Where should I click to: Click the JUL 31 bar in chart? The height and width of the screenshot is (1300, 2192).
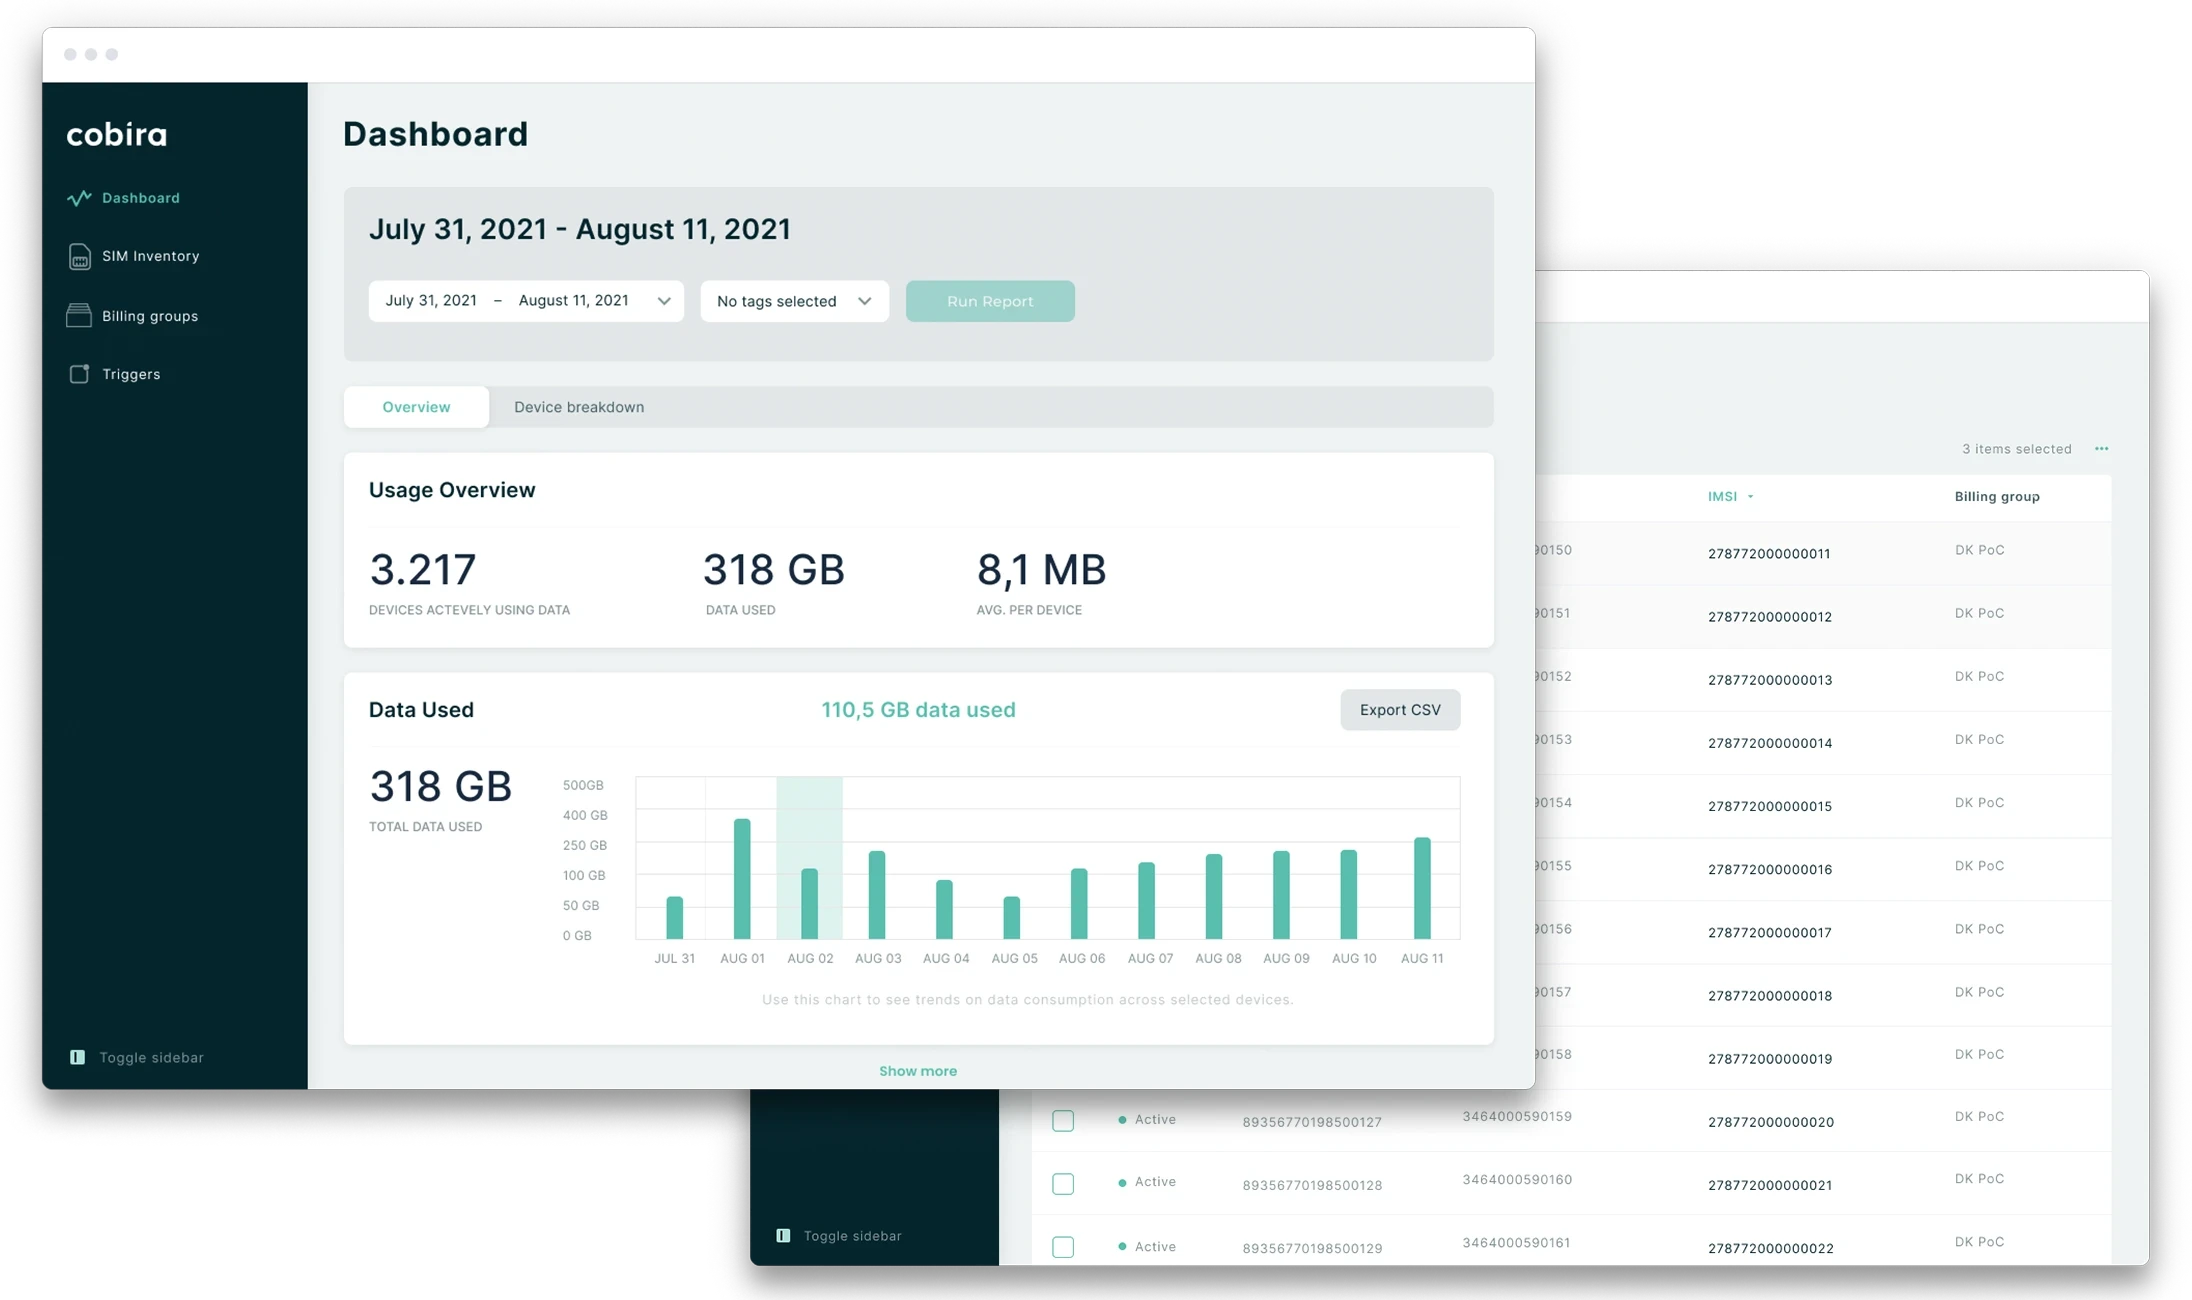click(675, 917)
